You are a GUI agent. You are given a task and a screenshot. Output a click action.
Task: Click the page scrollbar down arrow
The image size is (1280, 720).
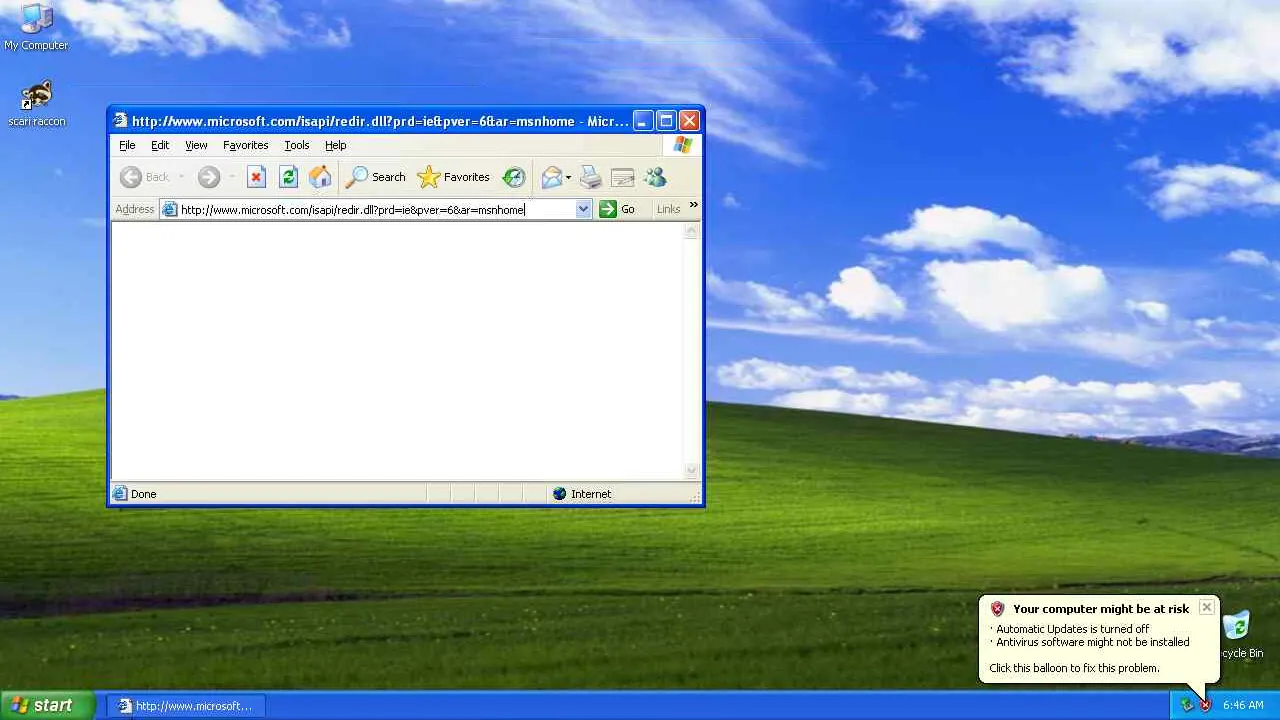tap(691, 471)
